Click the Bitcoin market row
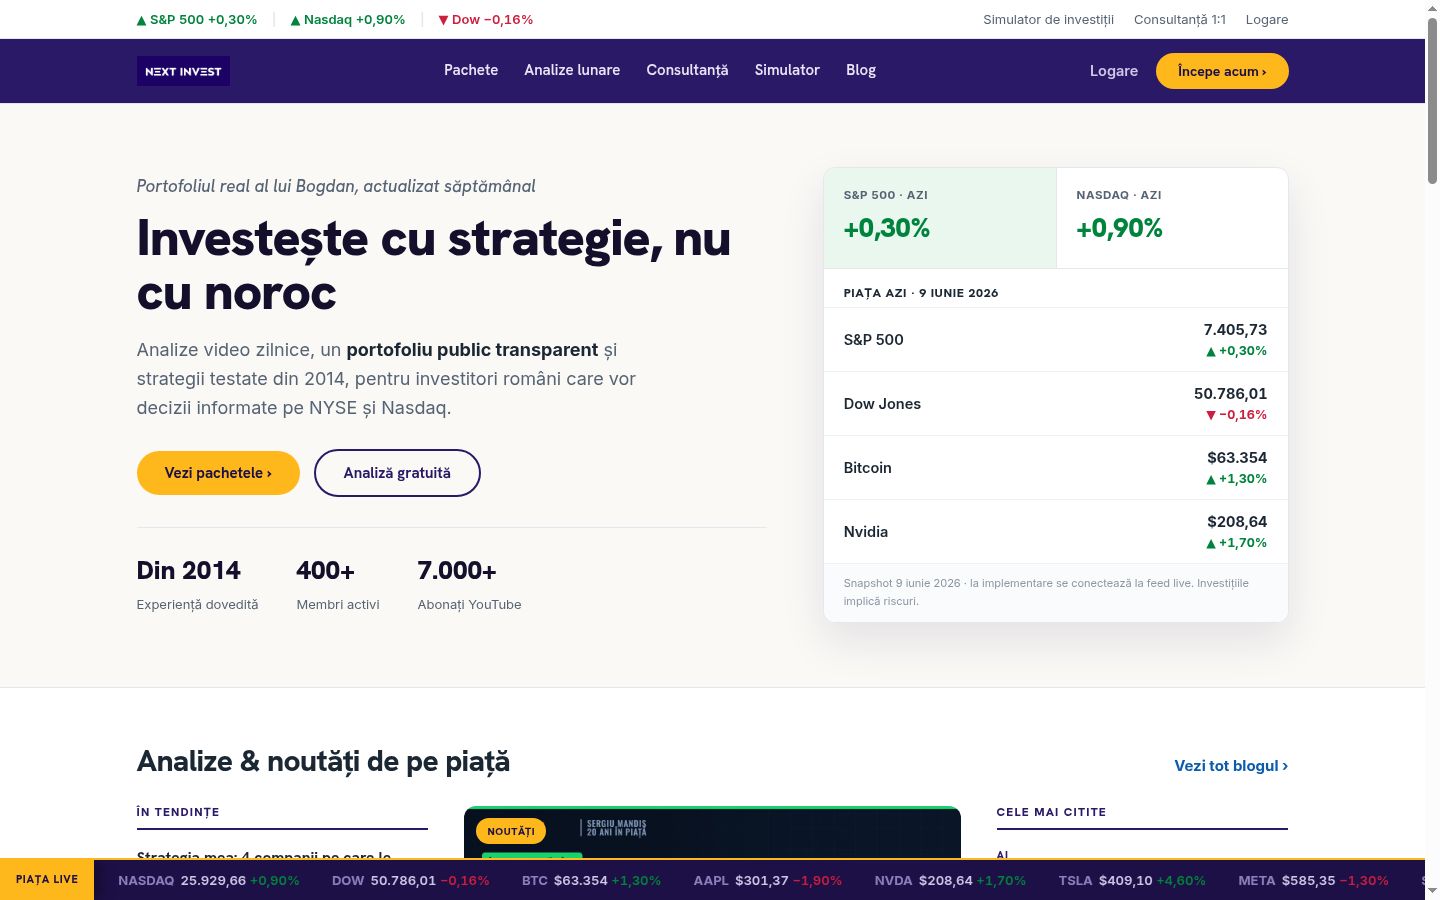The width and height of the screenshot is (1440, 900). [1056, 468]
